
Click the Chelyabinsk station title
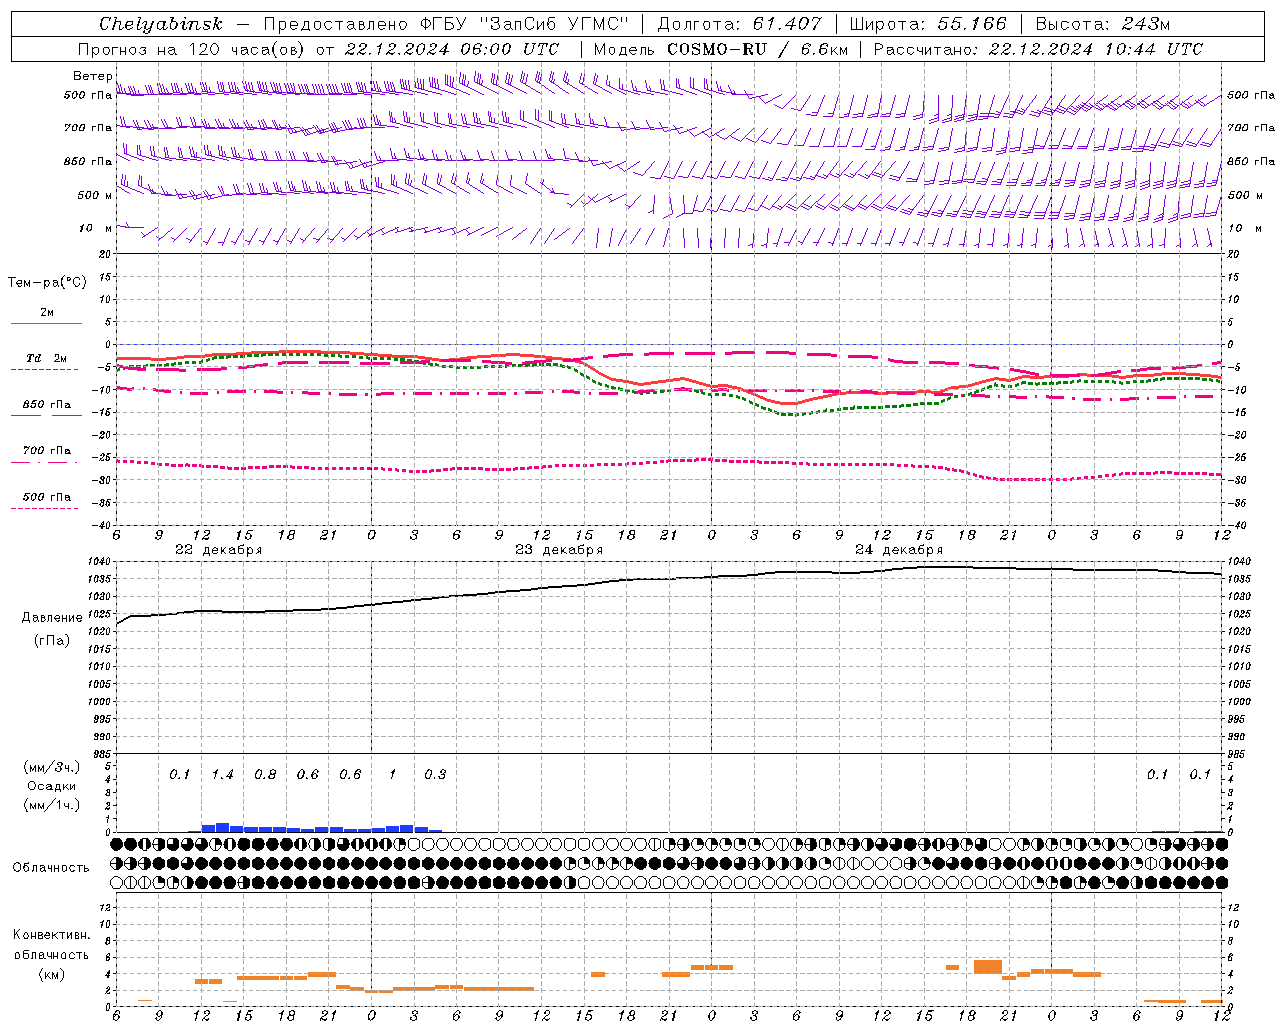[161, 24]
